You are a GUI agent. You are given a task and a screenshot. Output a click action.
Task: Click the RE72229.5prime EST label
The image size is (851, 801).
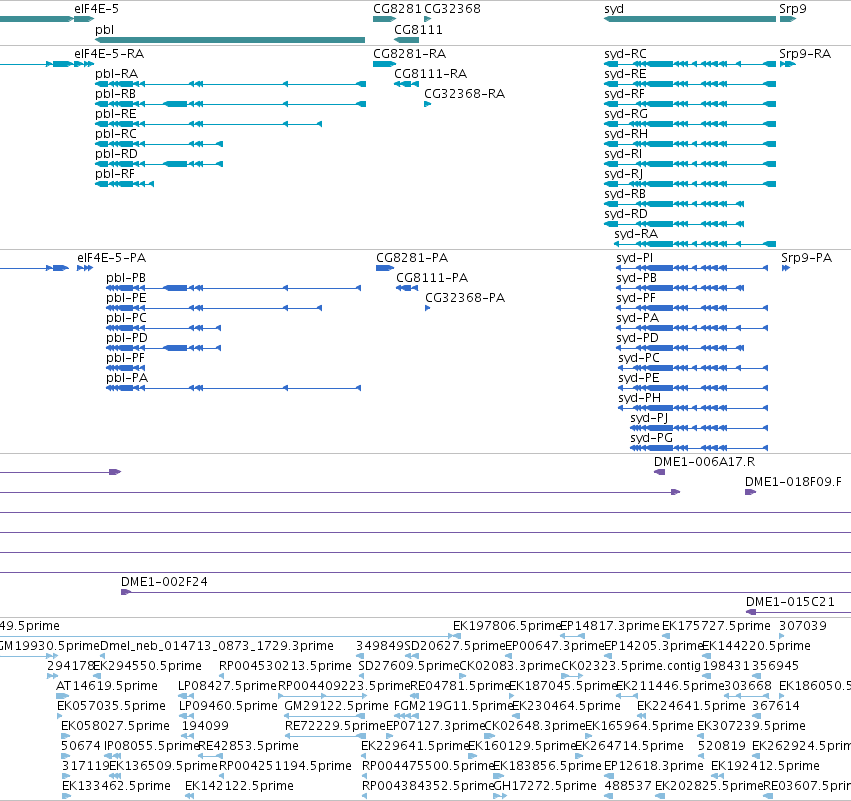[335, 726]
